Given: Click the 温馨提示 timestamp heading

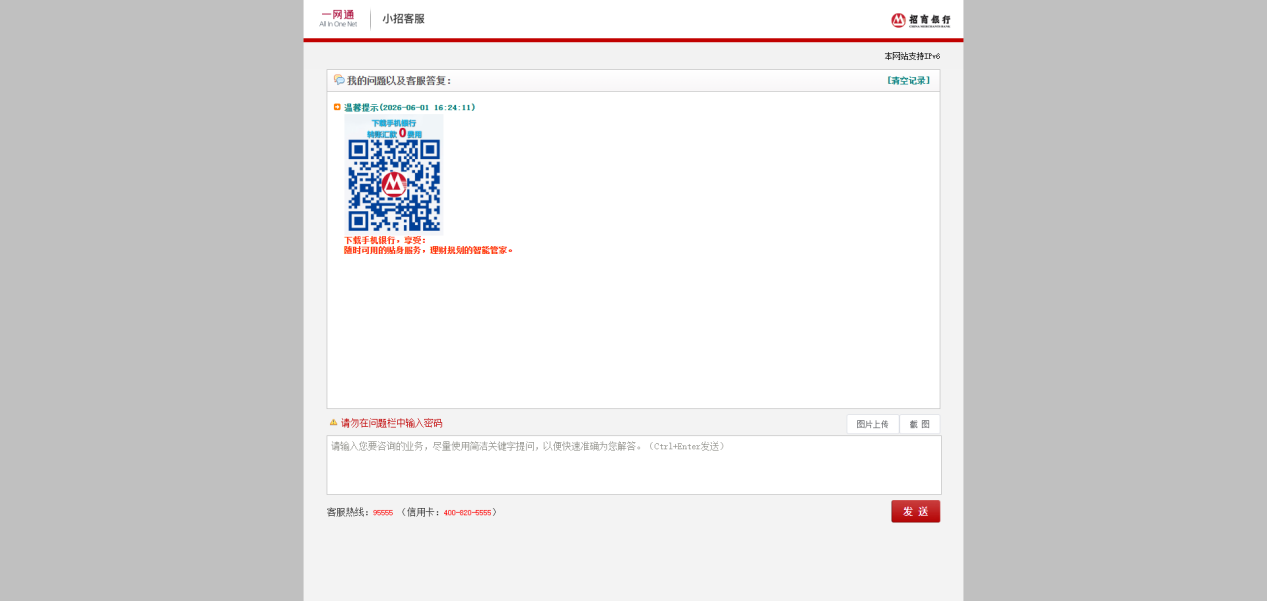Looking at the screenshot, I should (x=410, y=107).
